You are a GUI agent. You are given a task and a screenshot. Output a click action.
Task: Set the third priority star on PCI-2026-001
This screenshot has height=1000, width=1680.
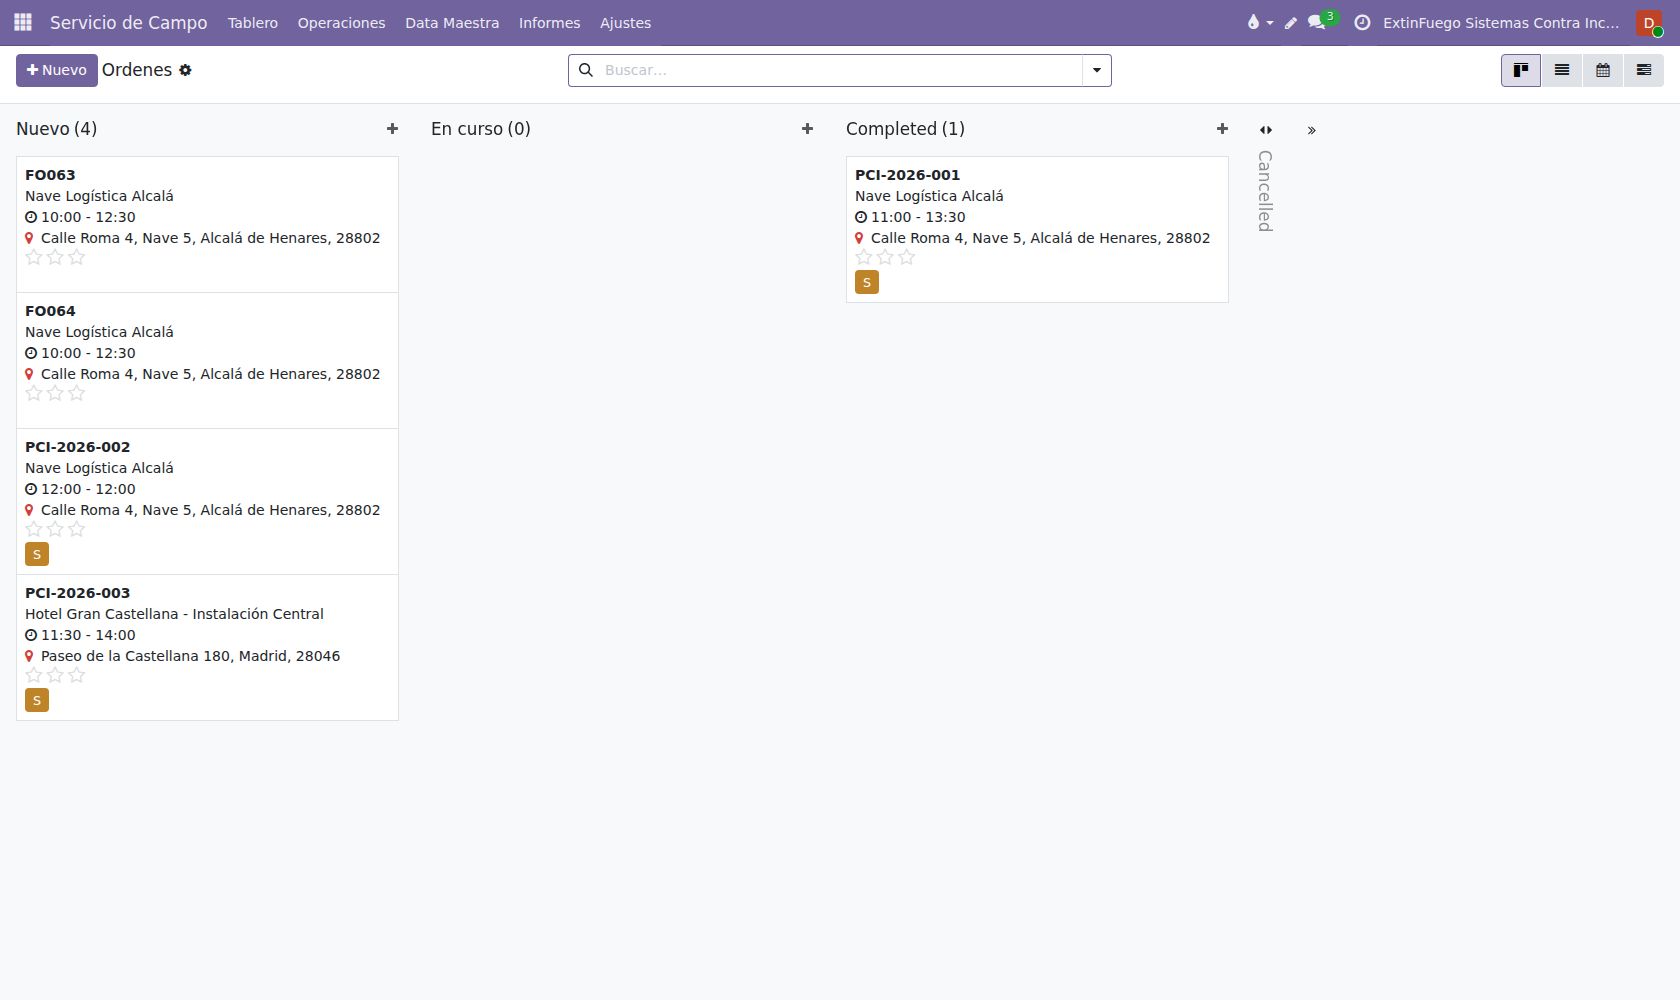906,257
